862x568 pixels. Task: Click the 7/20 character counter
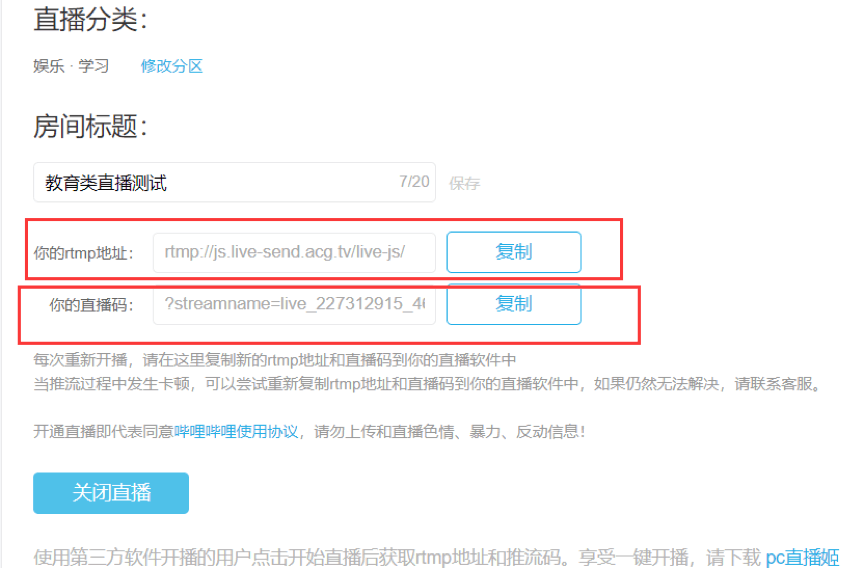414,181
